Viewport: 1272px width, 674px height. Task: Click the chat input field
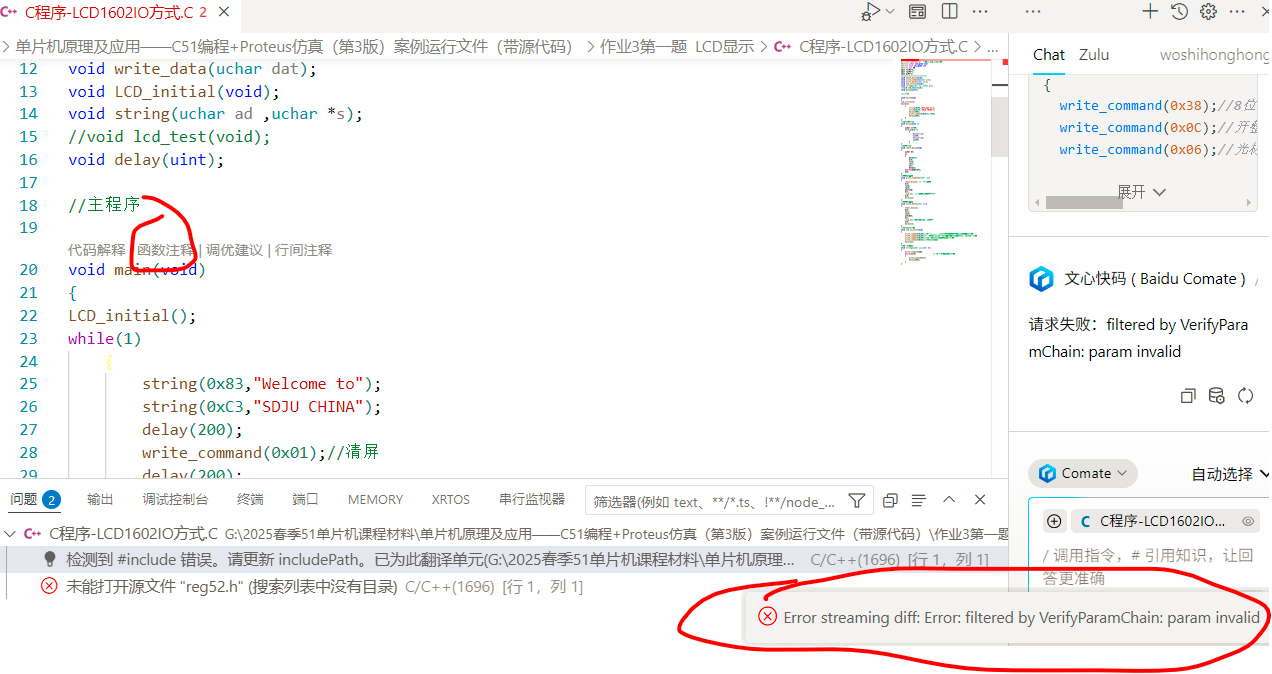click(1150, 566)
